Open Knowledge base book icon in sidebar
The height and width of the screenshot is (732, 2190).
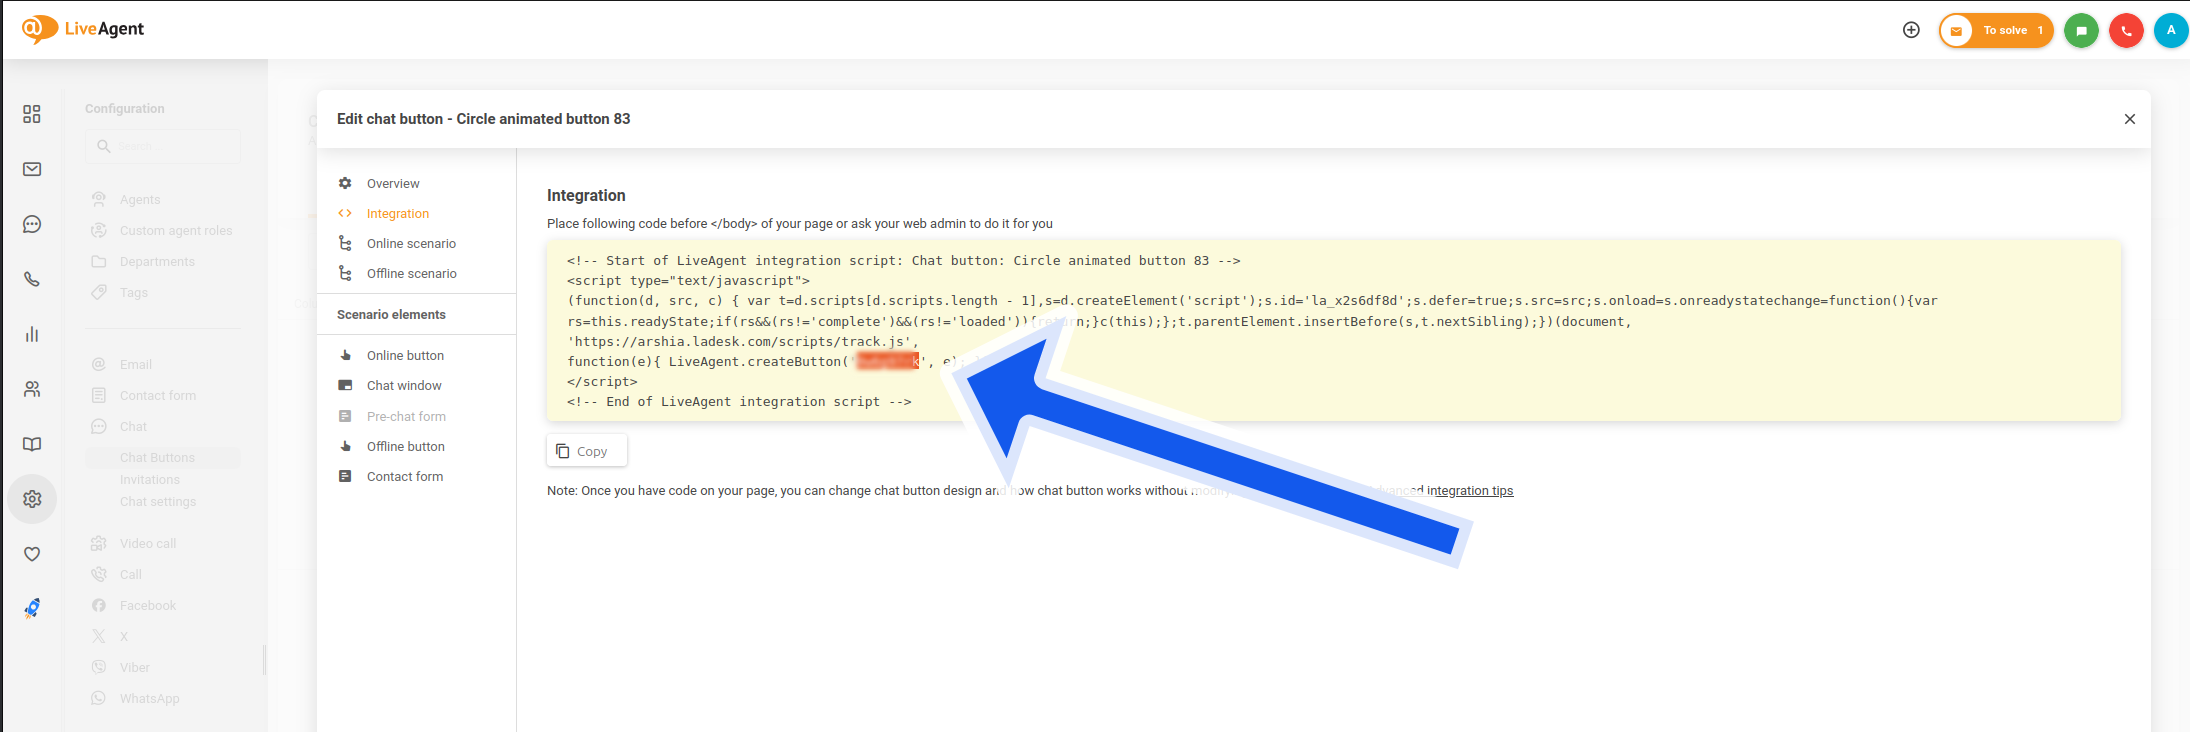tap(32, 444)
